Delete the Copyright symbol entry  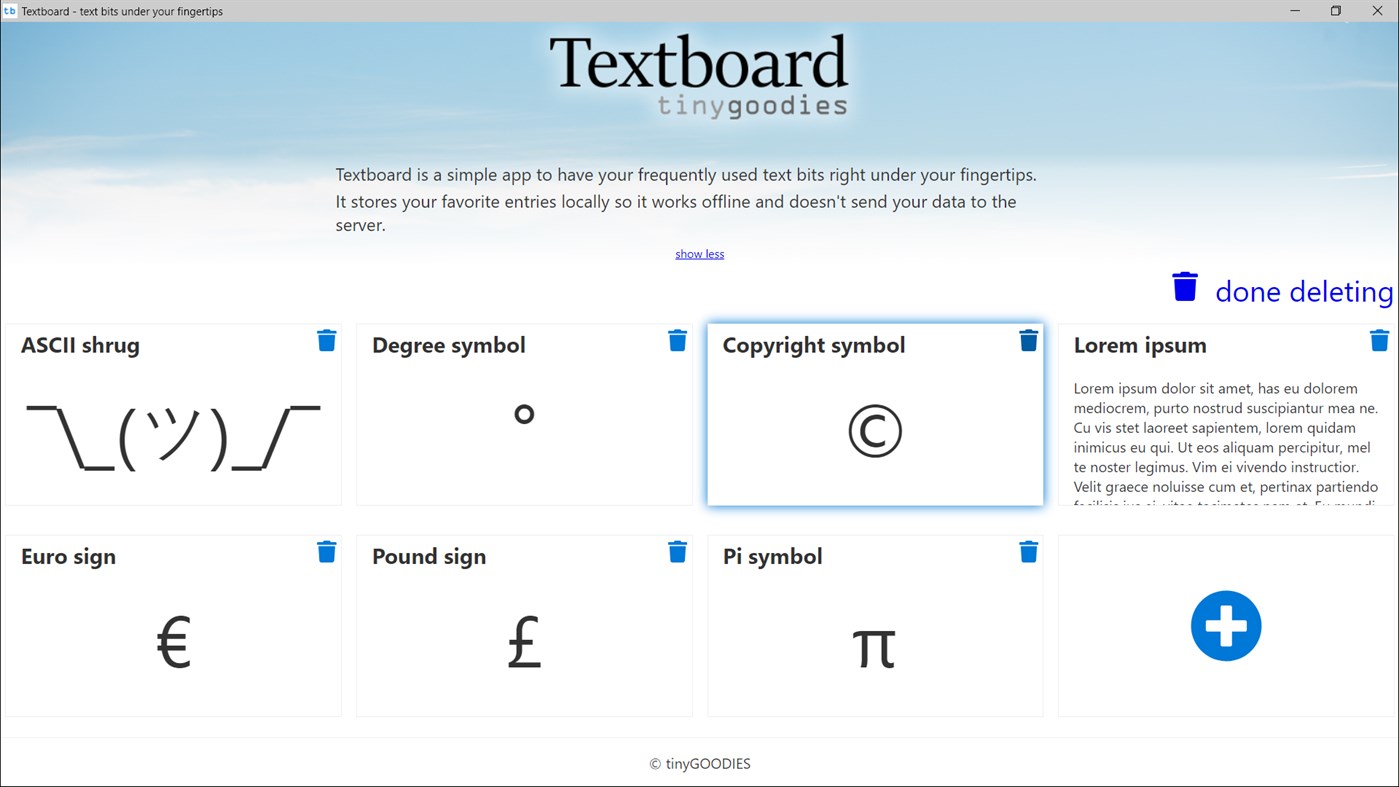pyautogui.click(x=1028, y=340)
